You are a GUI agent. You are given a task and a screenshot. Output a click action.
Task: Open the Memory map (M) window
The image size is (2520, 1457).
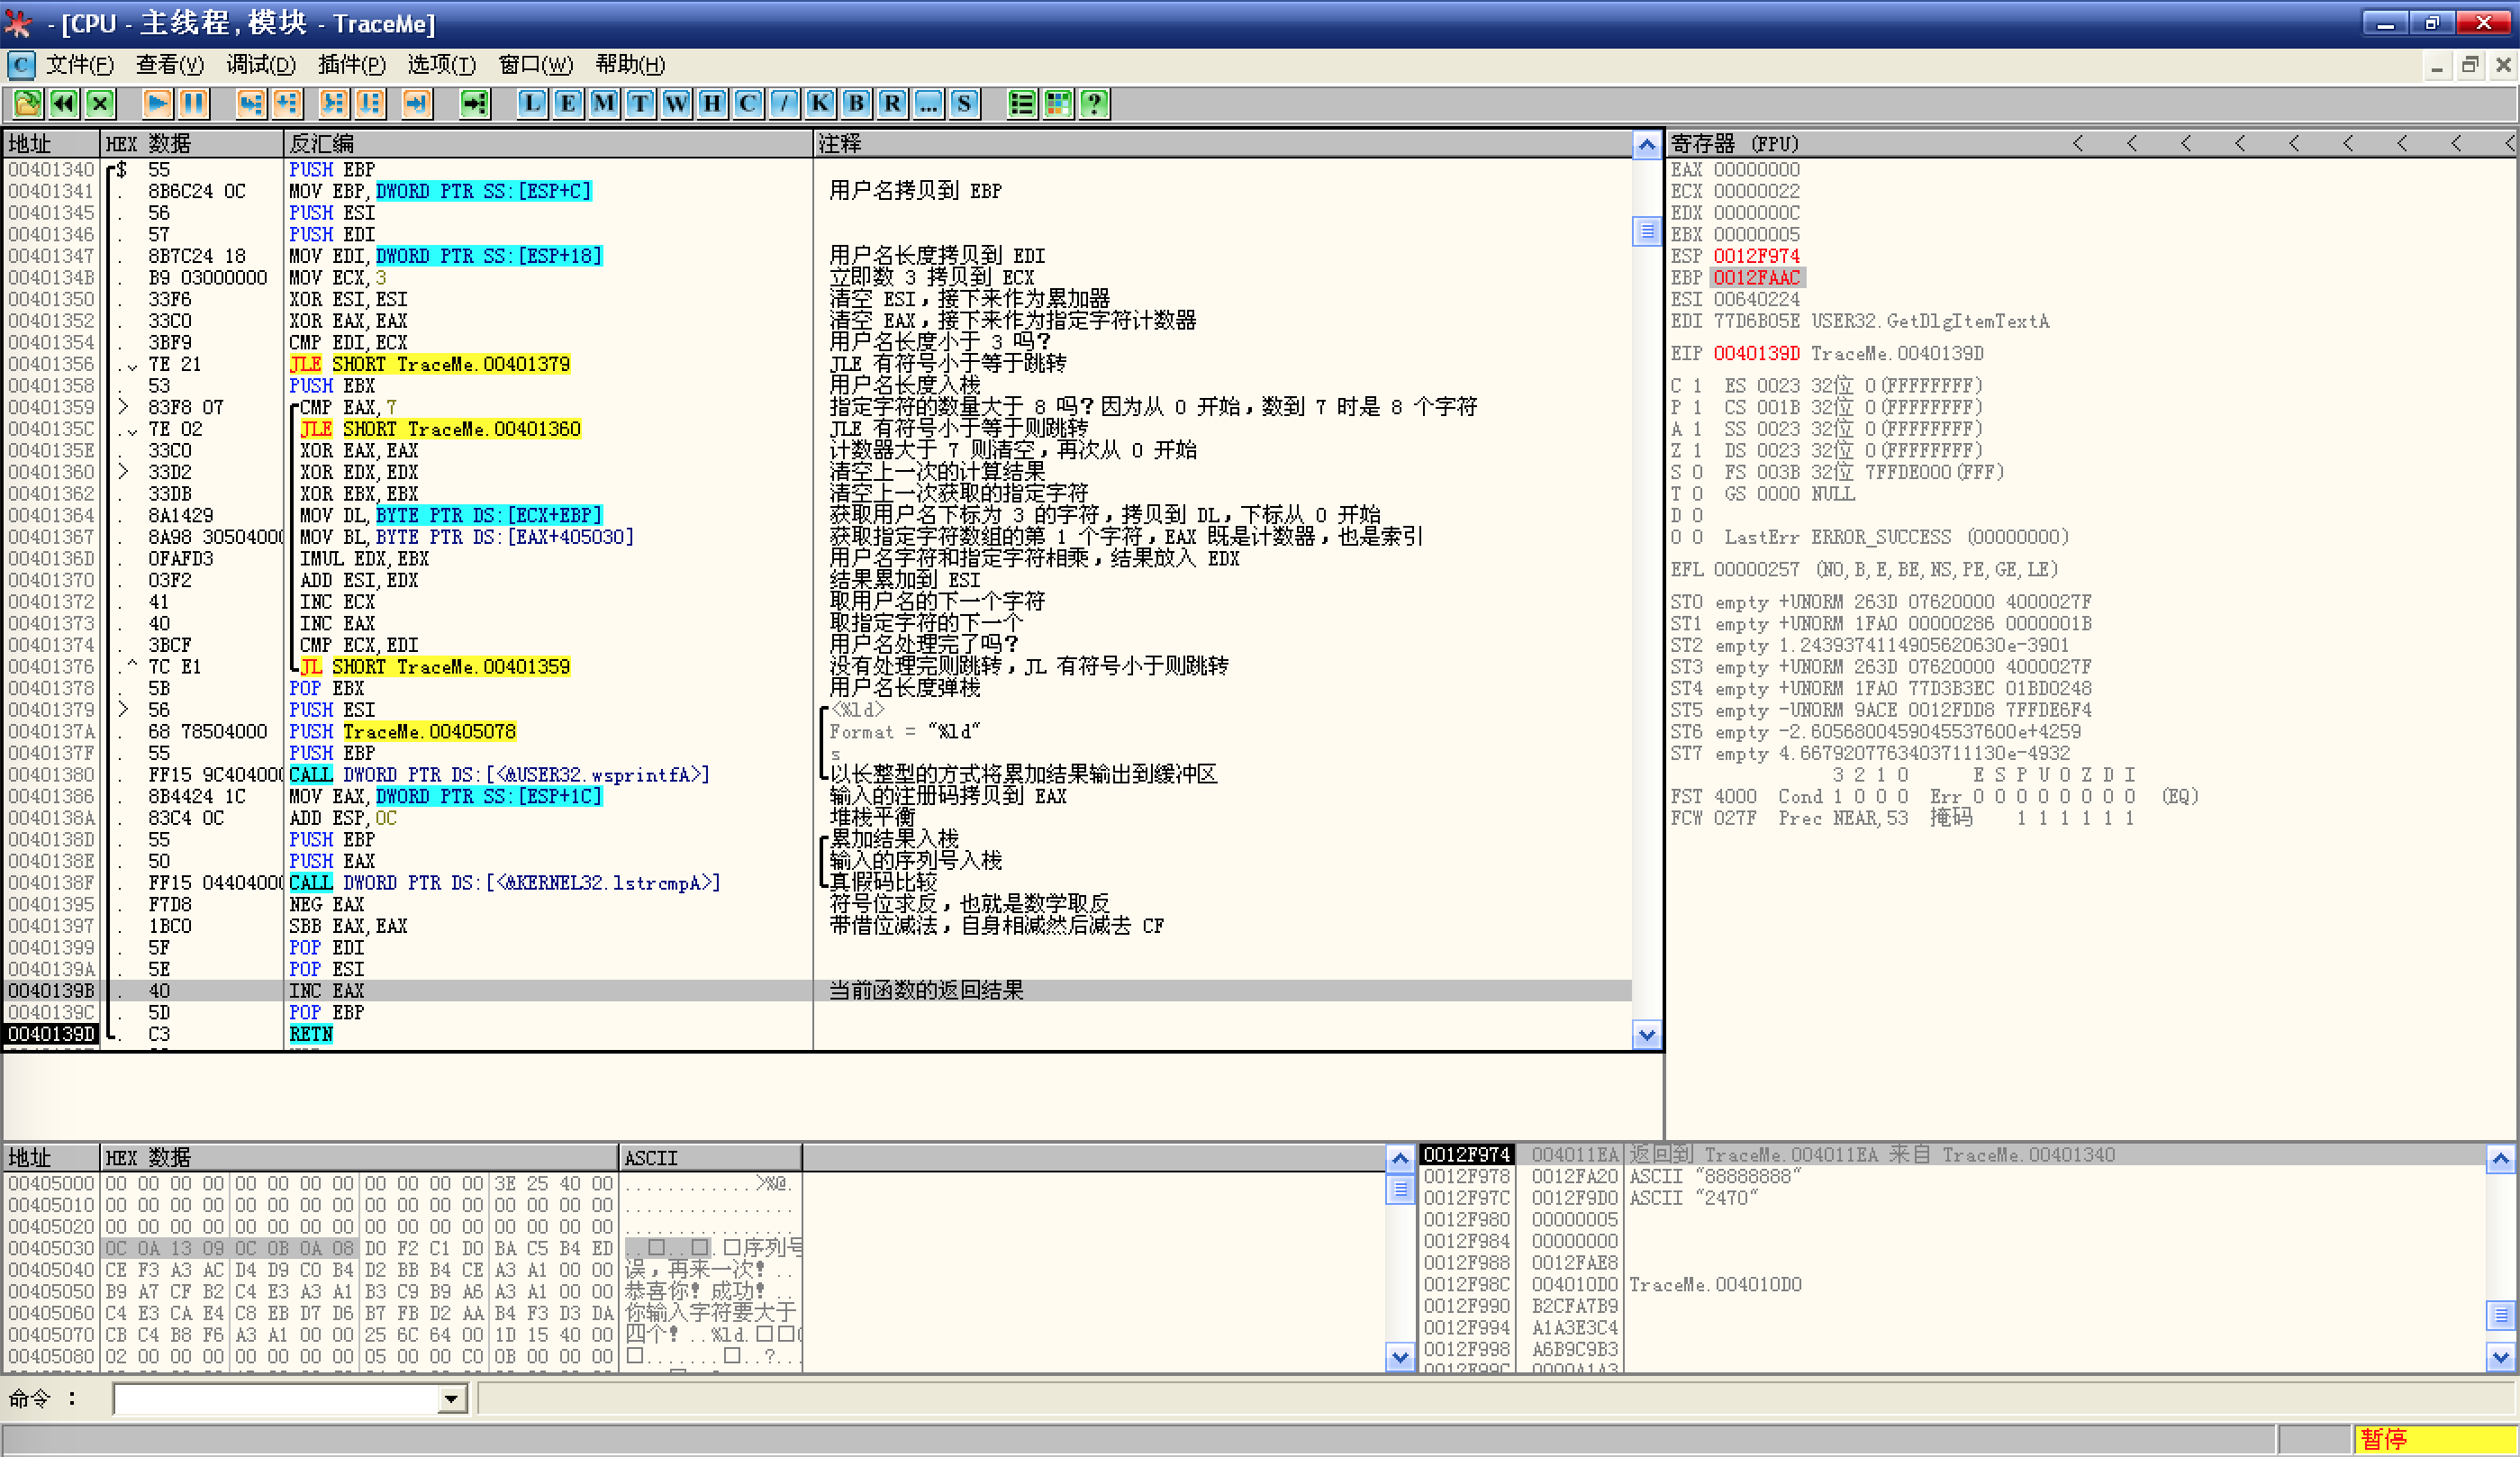[x=604, y=103]
